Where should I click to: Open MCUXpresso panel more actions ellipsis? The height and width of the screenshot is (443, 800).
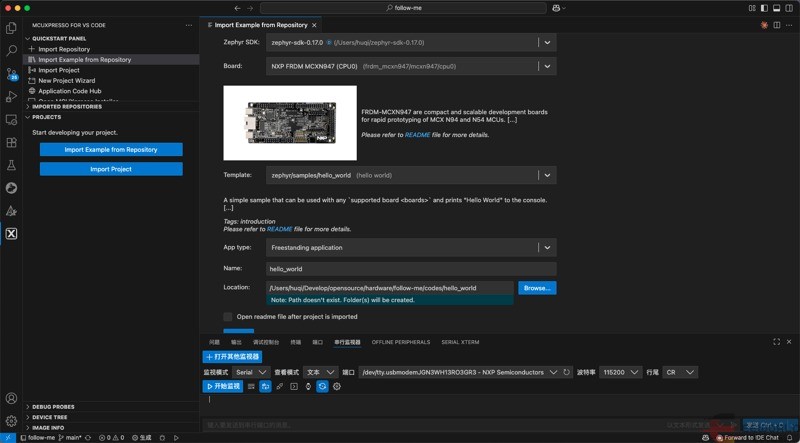click(189, 25)
